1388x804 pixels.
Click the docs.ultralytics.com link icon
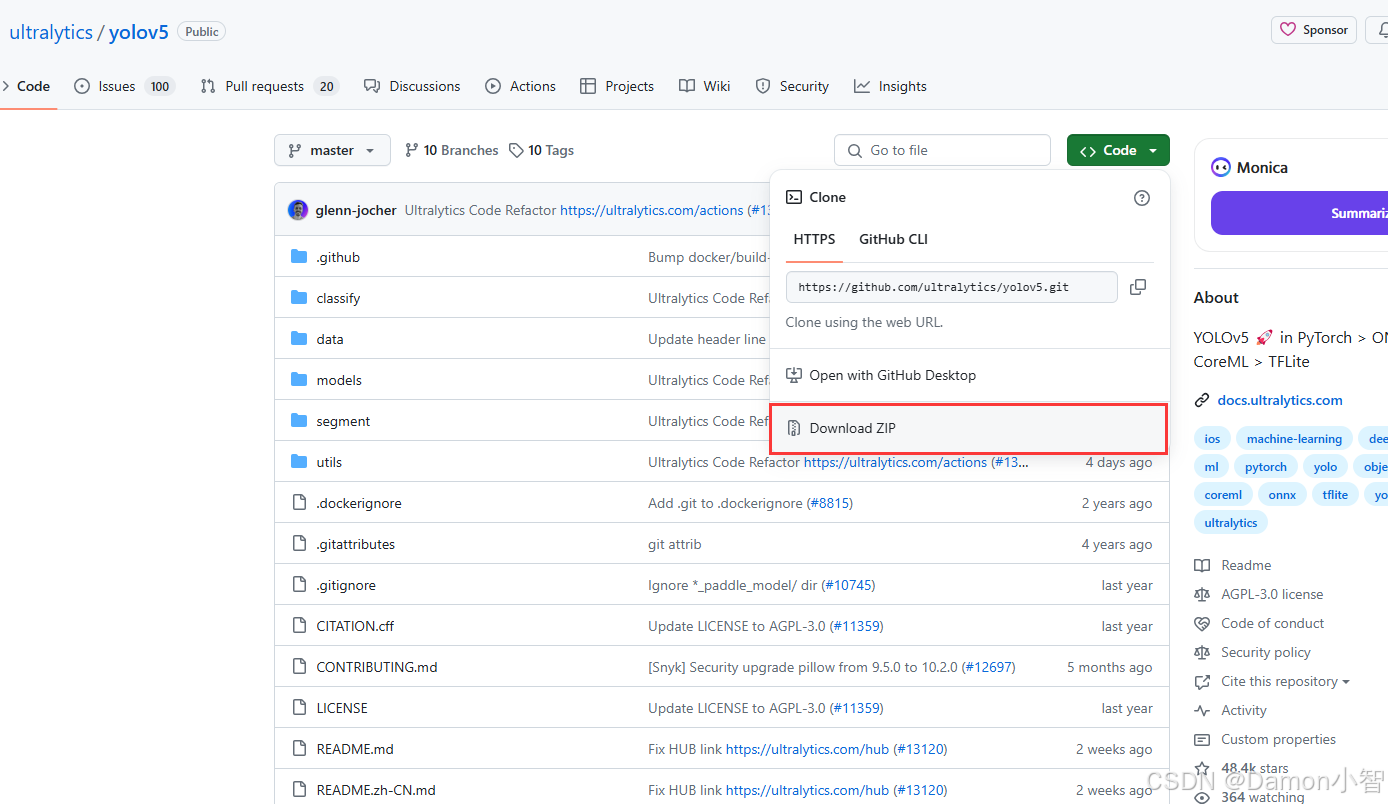point(1202,400)
